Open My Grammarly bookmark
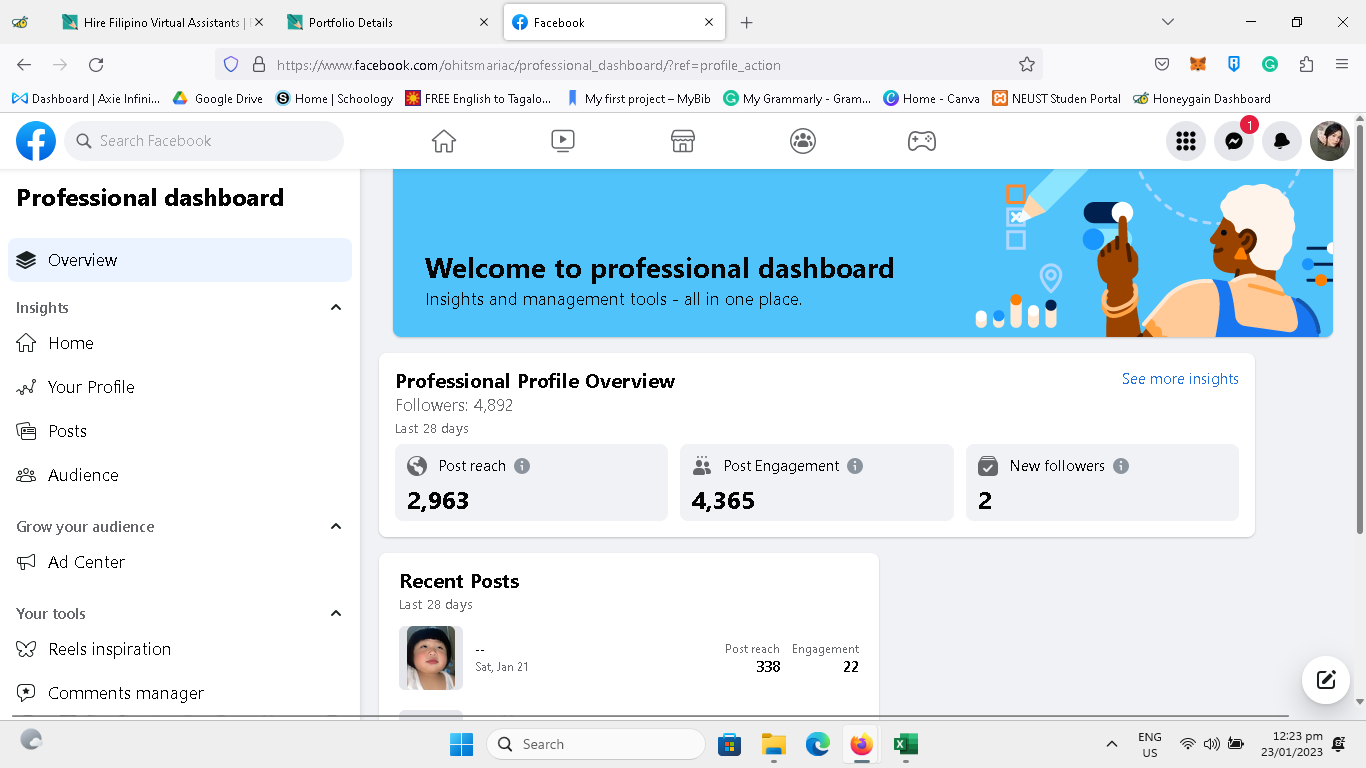This screenshot has width=1366, height=768. (x=797, y=99)
